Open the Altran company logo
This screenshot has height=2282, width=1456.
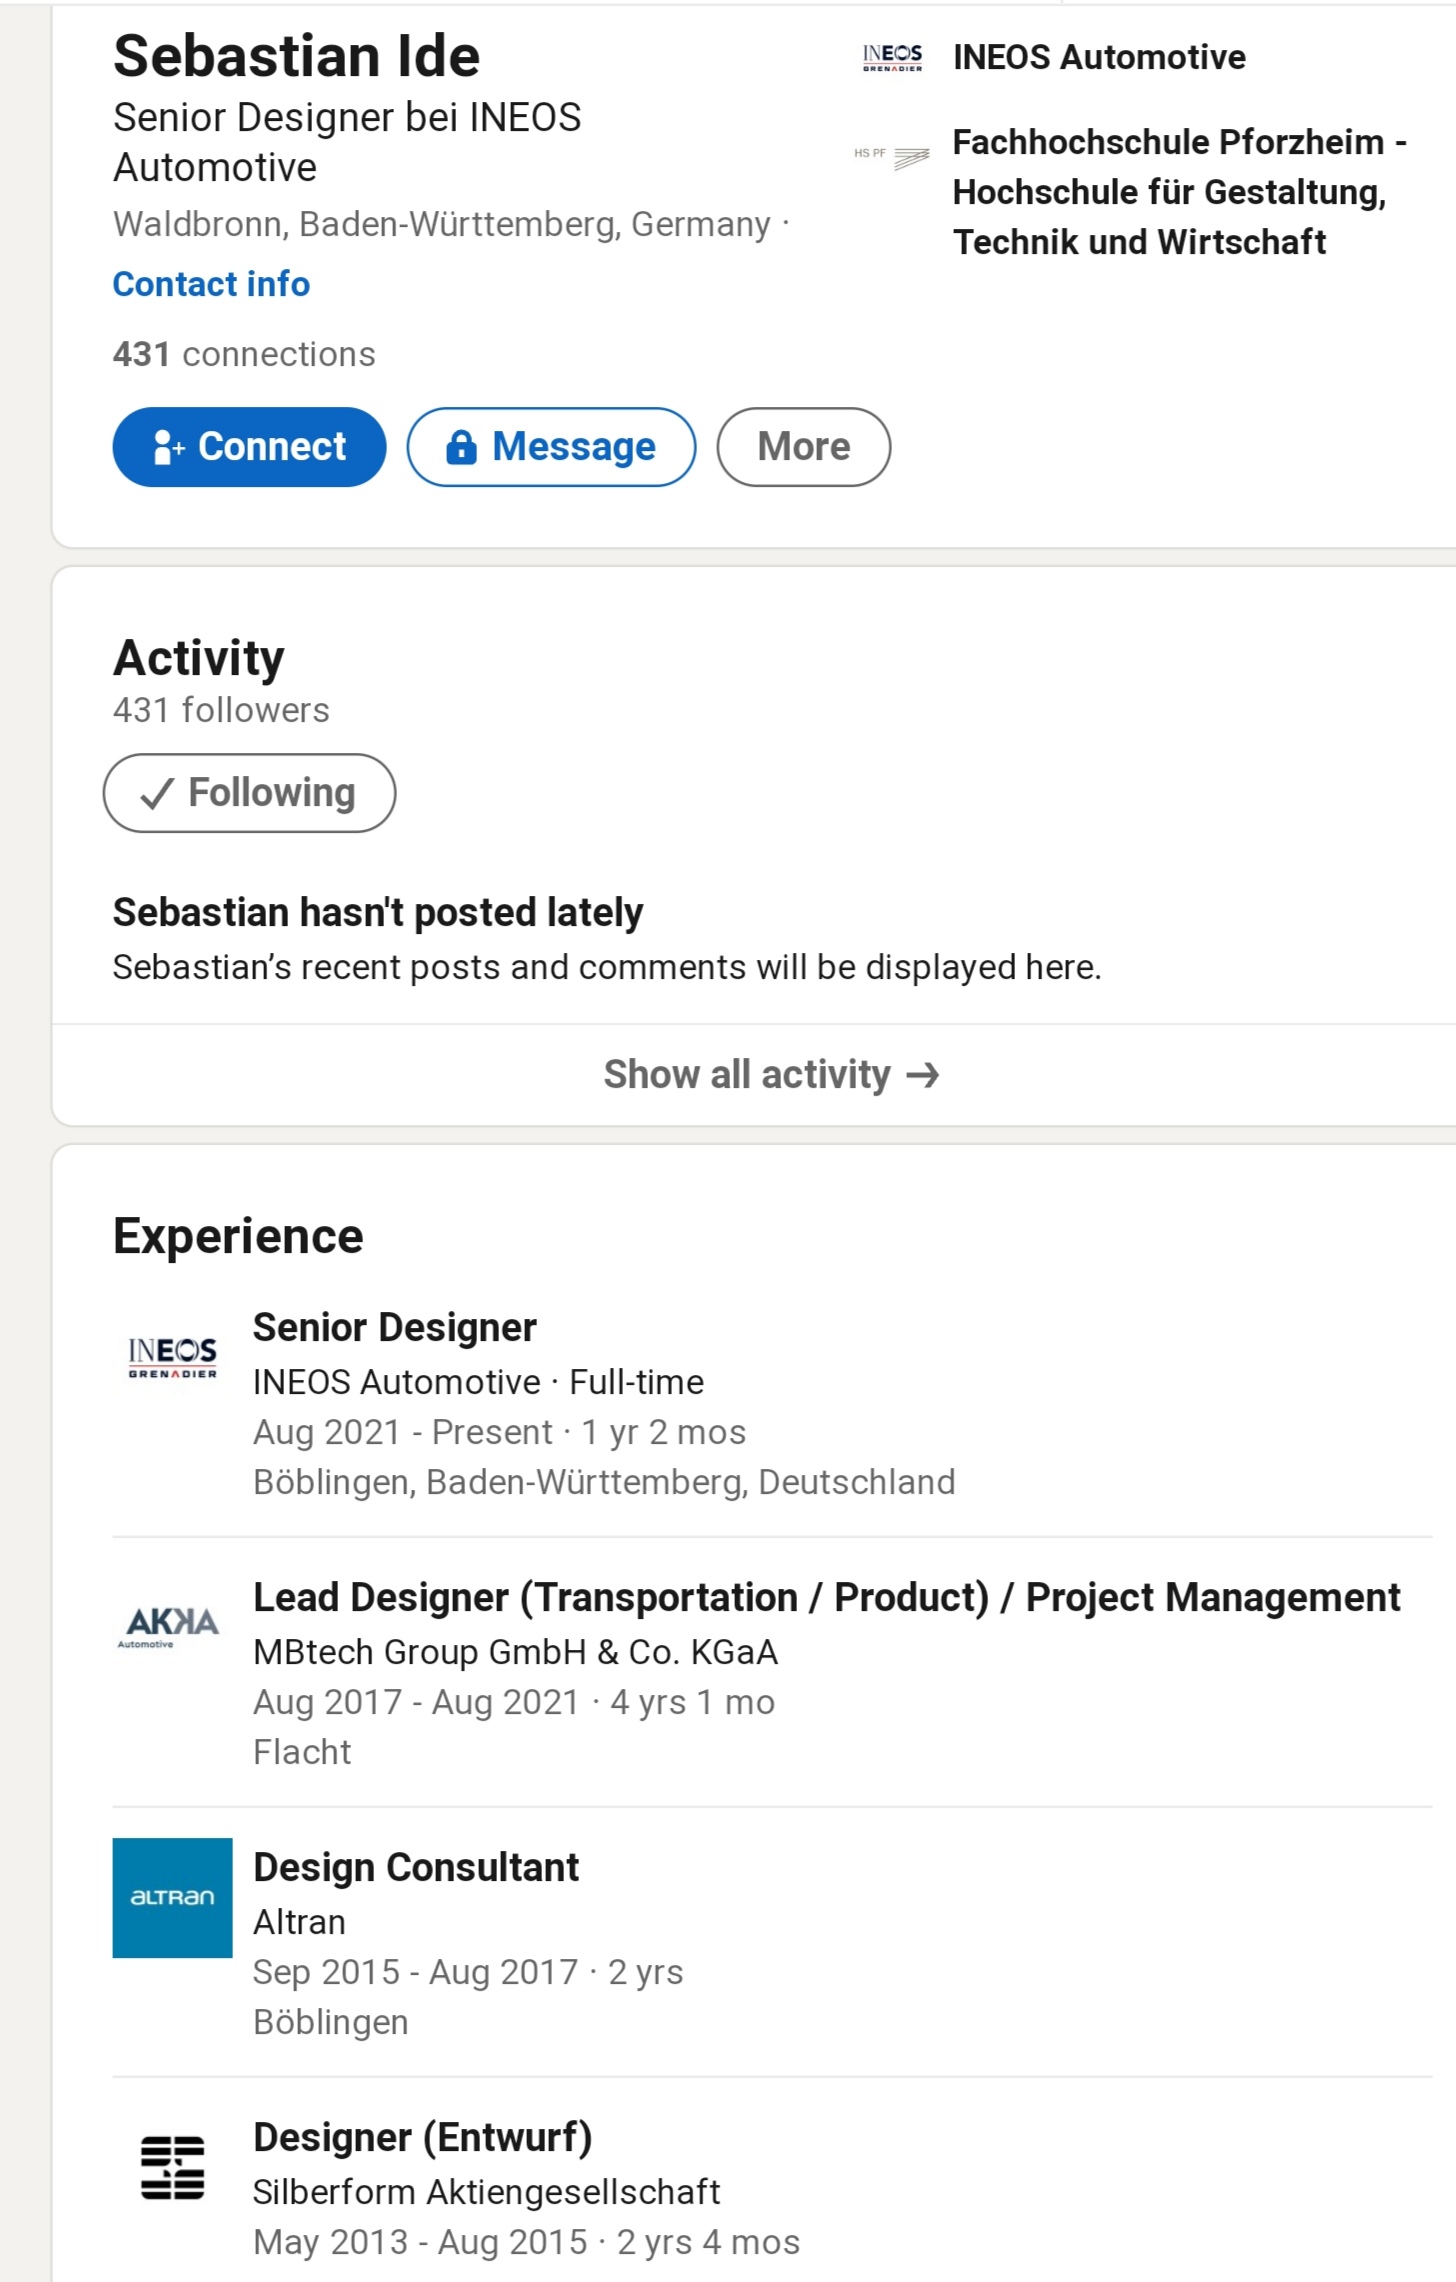coord(172,1897)
